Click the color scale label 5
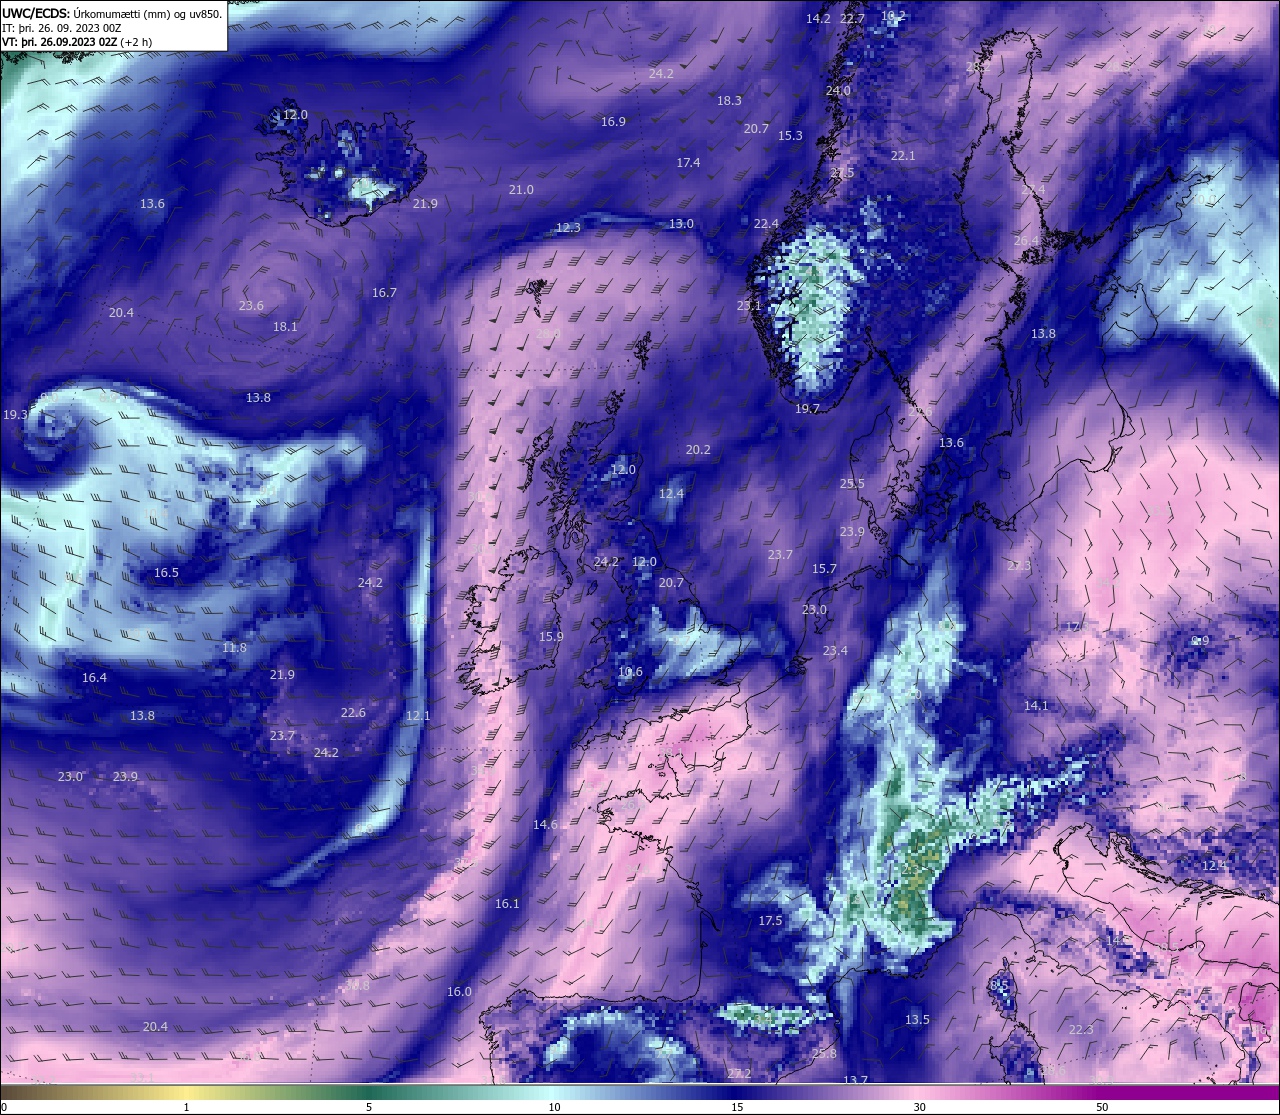 pyautogui.click(x=369, y=1107)
